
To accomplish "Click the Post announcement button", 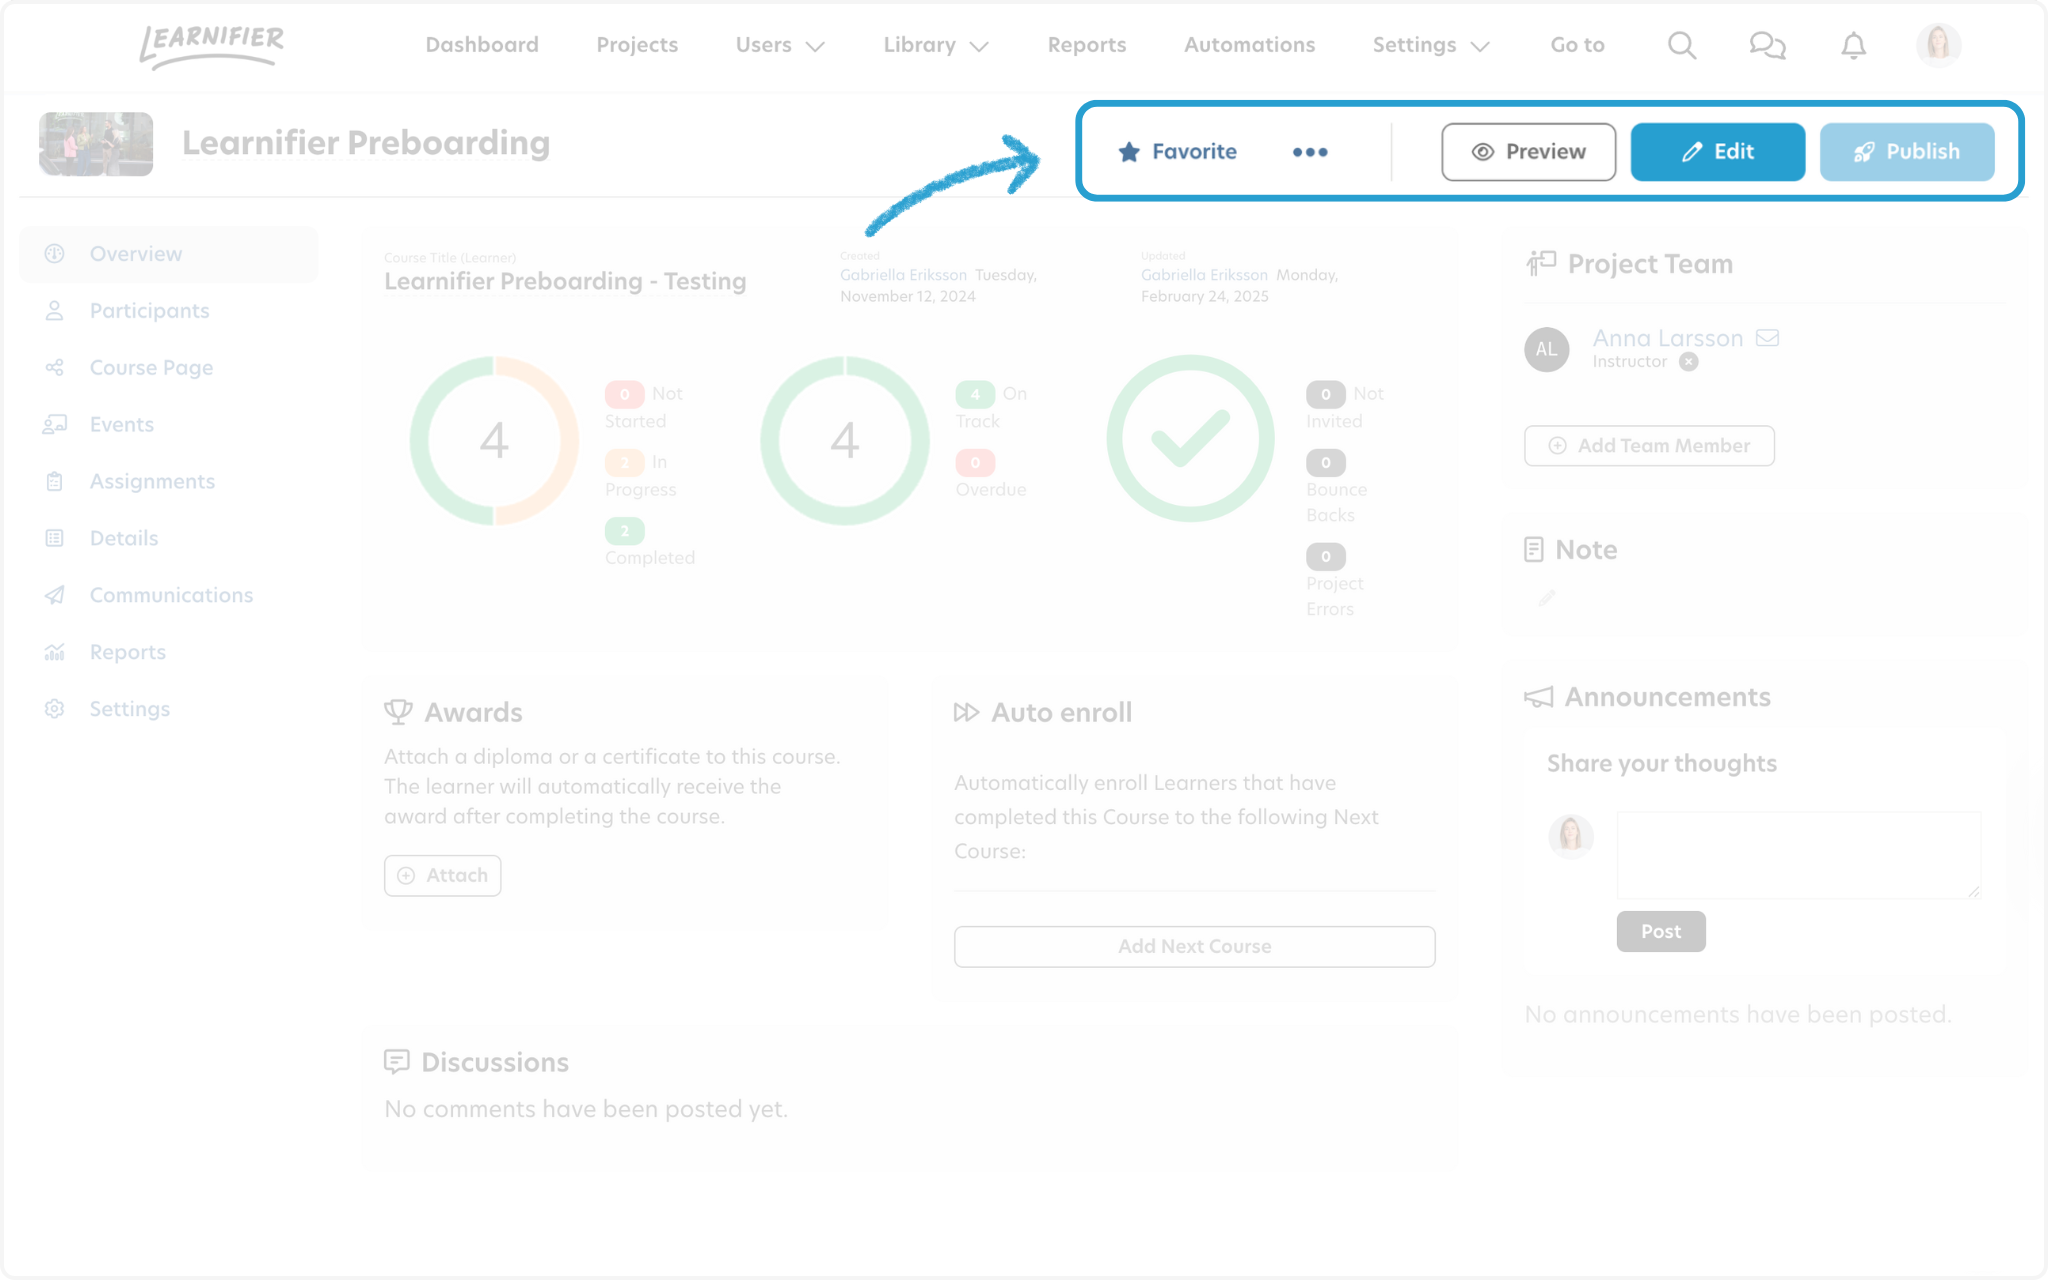I will 1660,932.
